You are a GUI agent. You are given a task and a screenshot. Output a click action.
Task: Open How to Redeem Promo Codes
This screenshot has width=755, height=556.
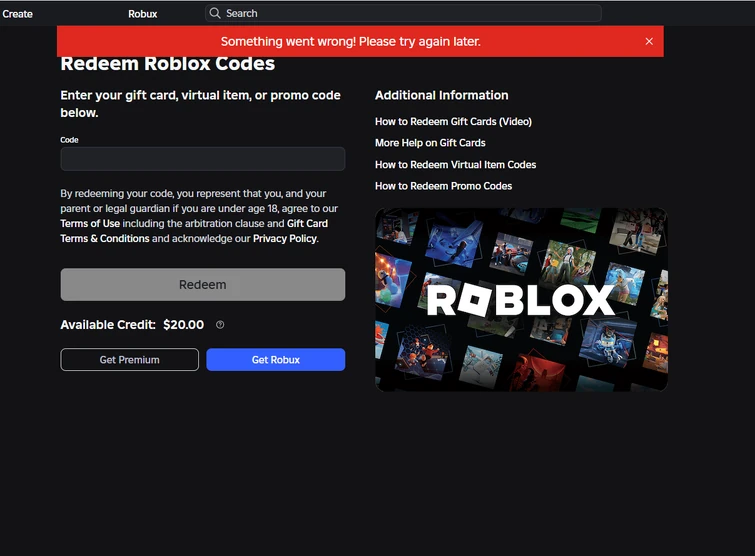443,186
